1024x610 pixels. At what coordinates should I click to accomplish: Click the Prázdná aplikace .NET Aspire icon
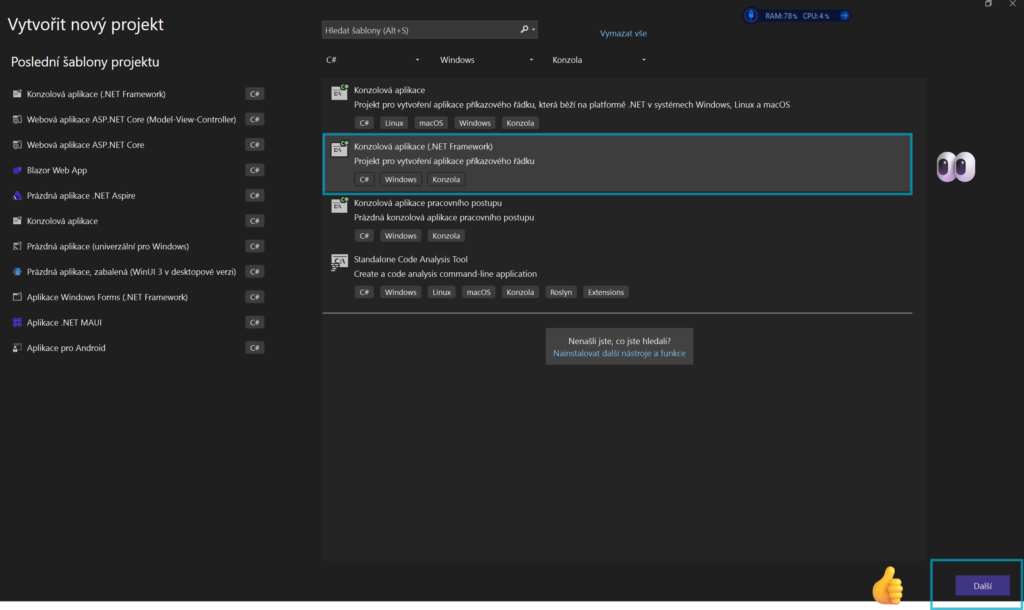[x=17, y=196]
